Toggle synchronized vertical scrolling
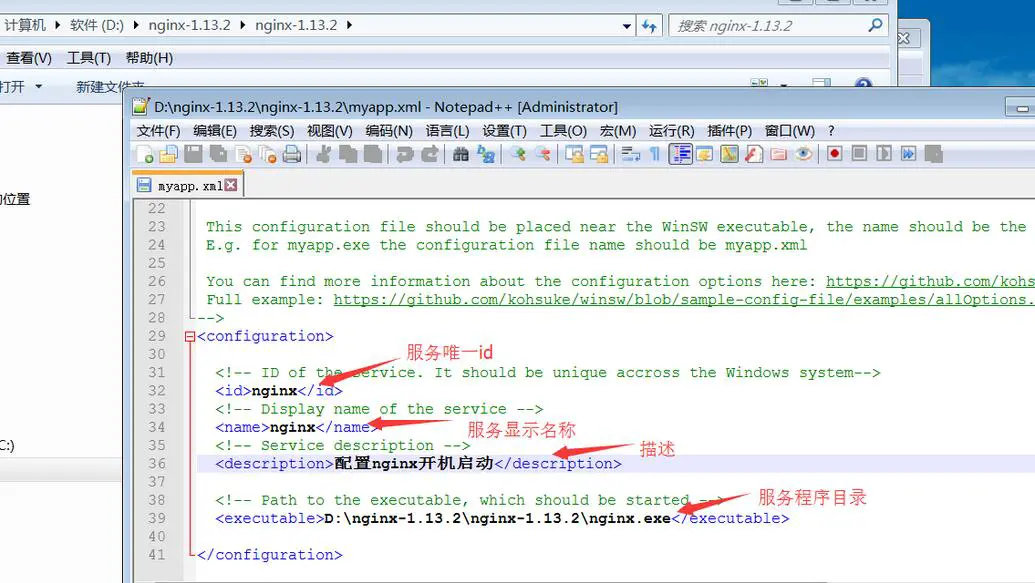 (574, 154)
